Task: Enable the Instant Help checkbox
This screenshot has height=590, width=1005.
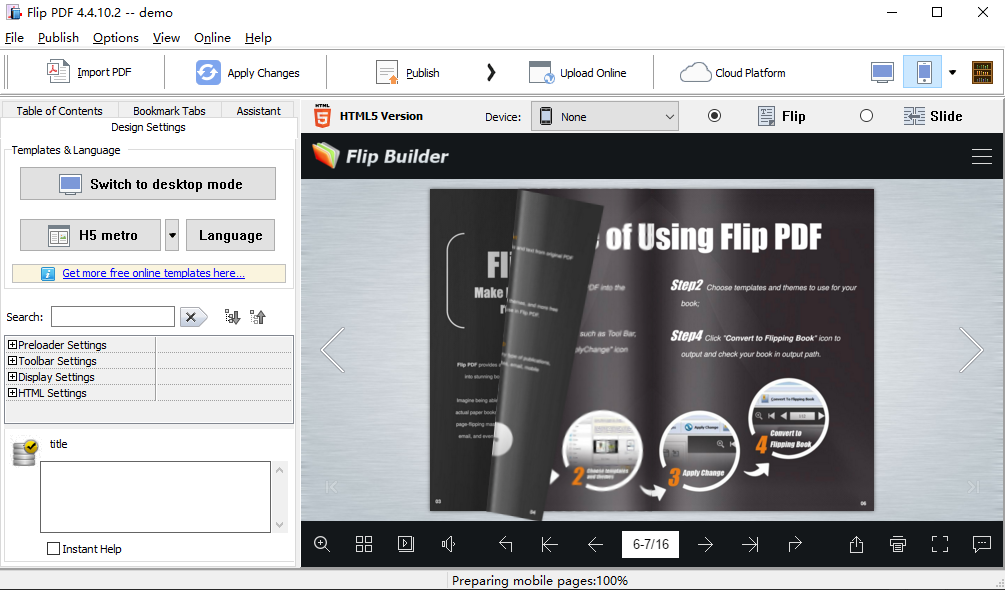Action: tap(54, 548)
